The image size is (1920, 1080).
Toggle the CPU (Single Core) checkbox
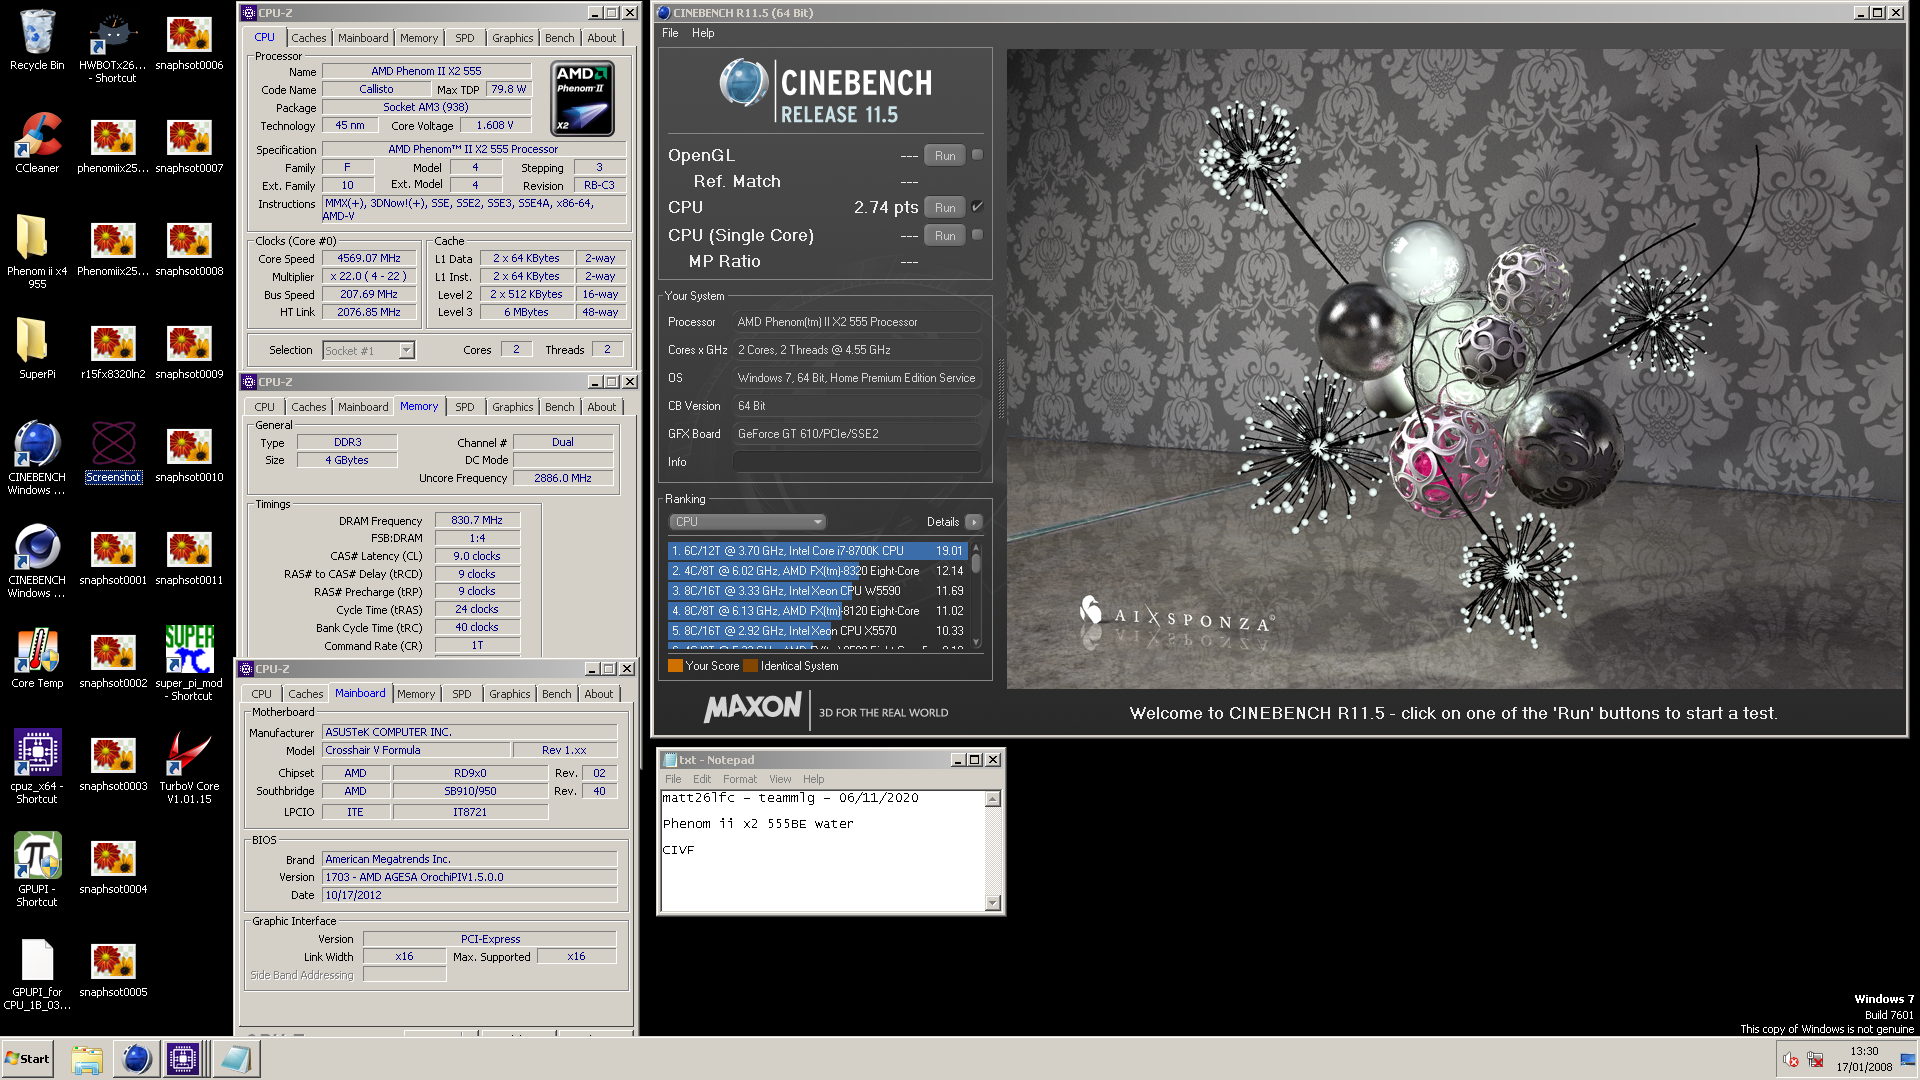click(977, 235)
